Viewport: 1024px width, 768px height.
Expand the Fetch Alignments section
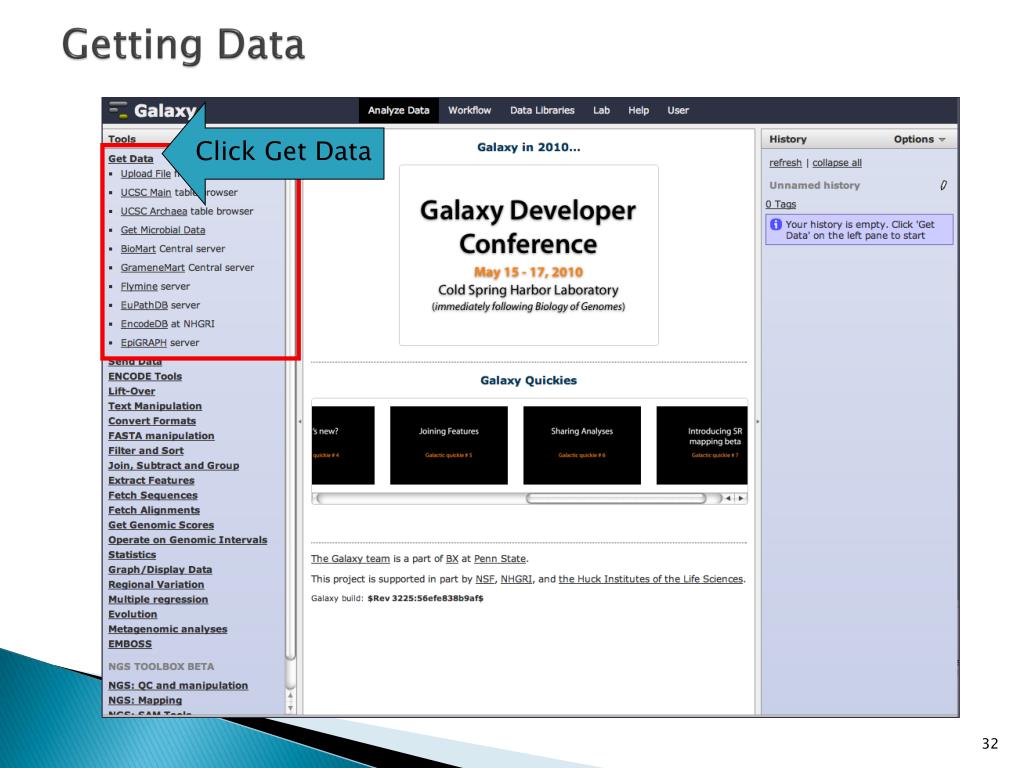[154, 510]
